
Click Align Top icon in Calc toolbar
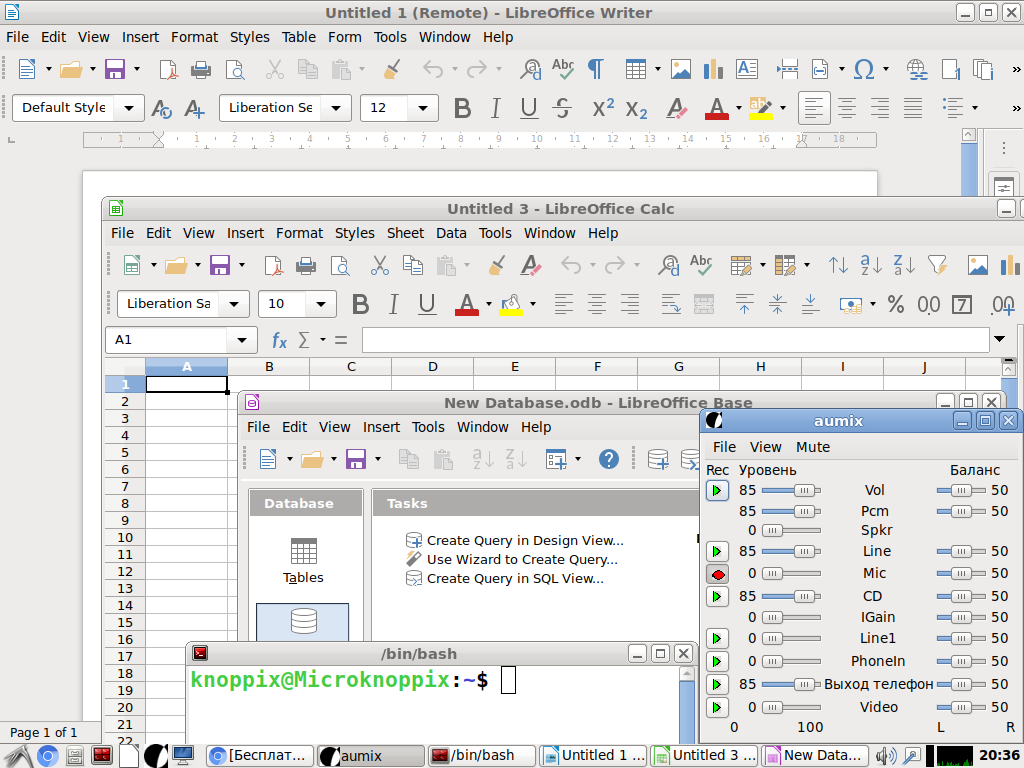click(x=744, y=304)
